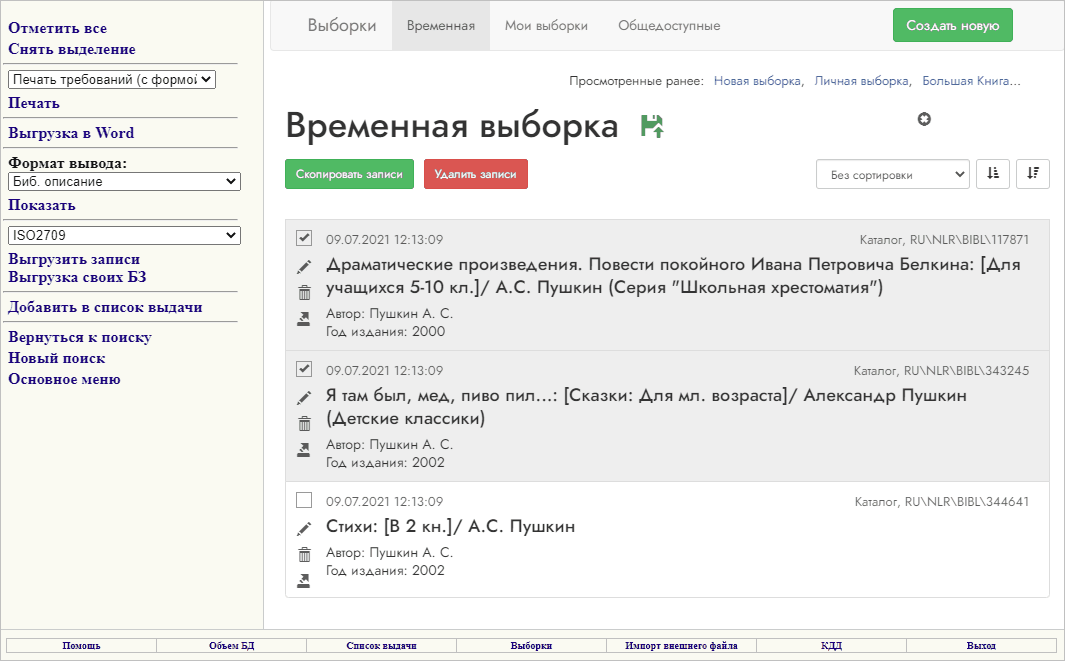Click record ID RU\NLR\BIBL\344641
Viewport: 1065px width, 661px height.
[x=967, y=502]
